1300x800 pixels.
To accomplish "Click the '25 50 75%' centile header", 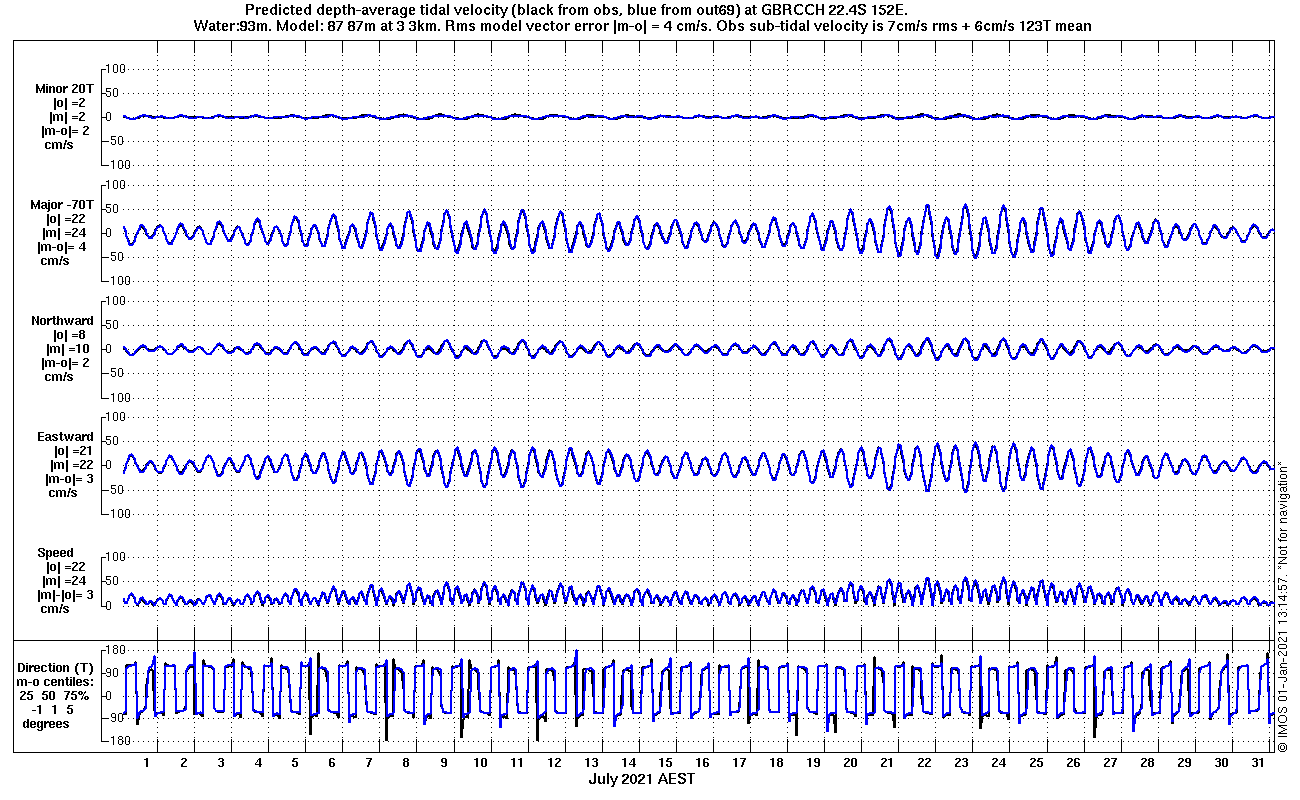I will 56,696.
